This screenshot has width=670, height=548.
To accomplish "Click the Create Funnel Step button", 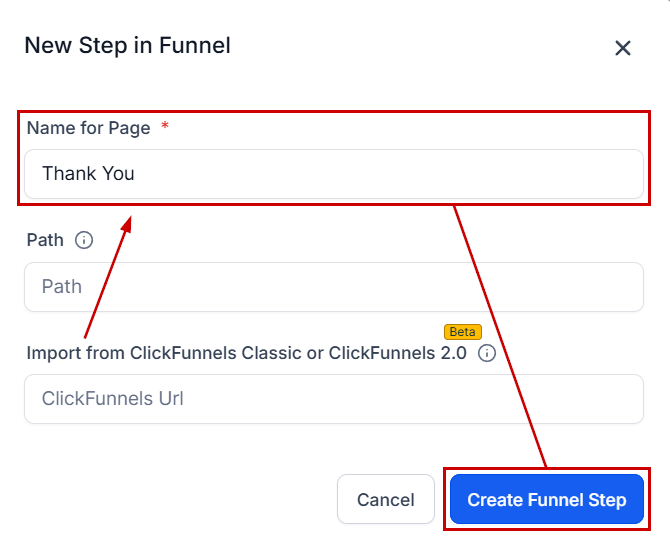I will tap(547, 500).
